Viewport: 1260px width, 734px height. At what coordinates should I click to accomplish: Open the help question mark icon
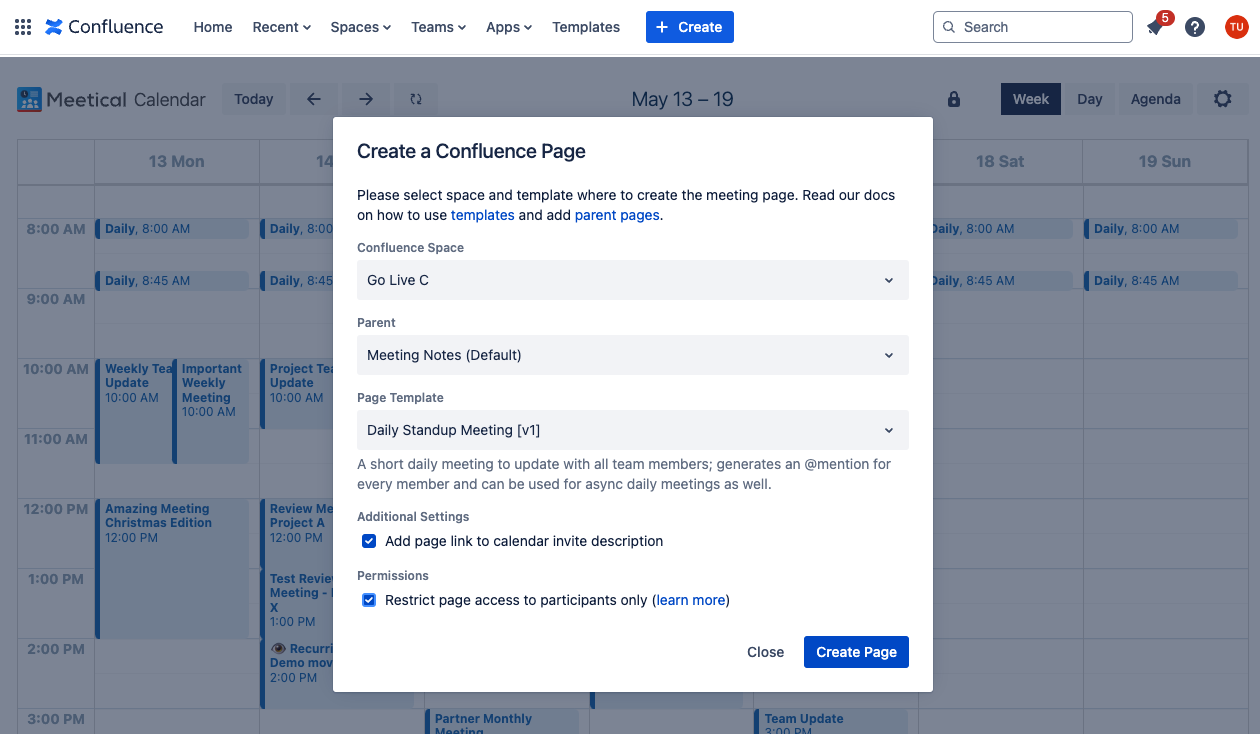(1195, 27)
